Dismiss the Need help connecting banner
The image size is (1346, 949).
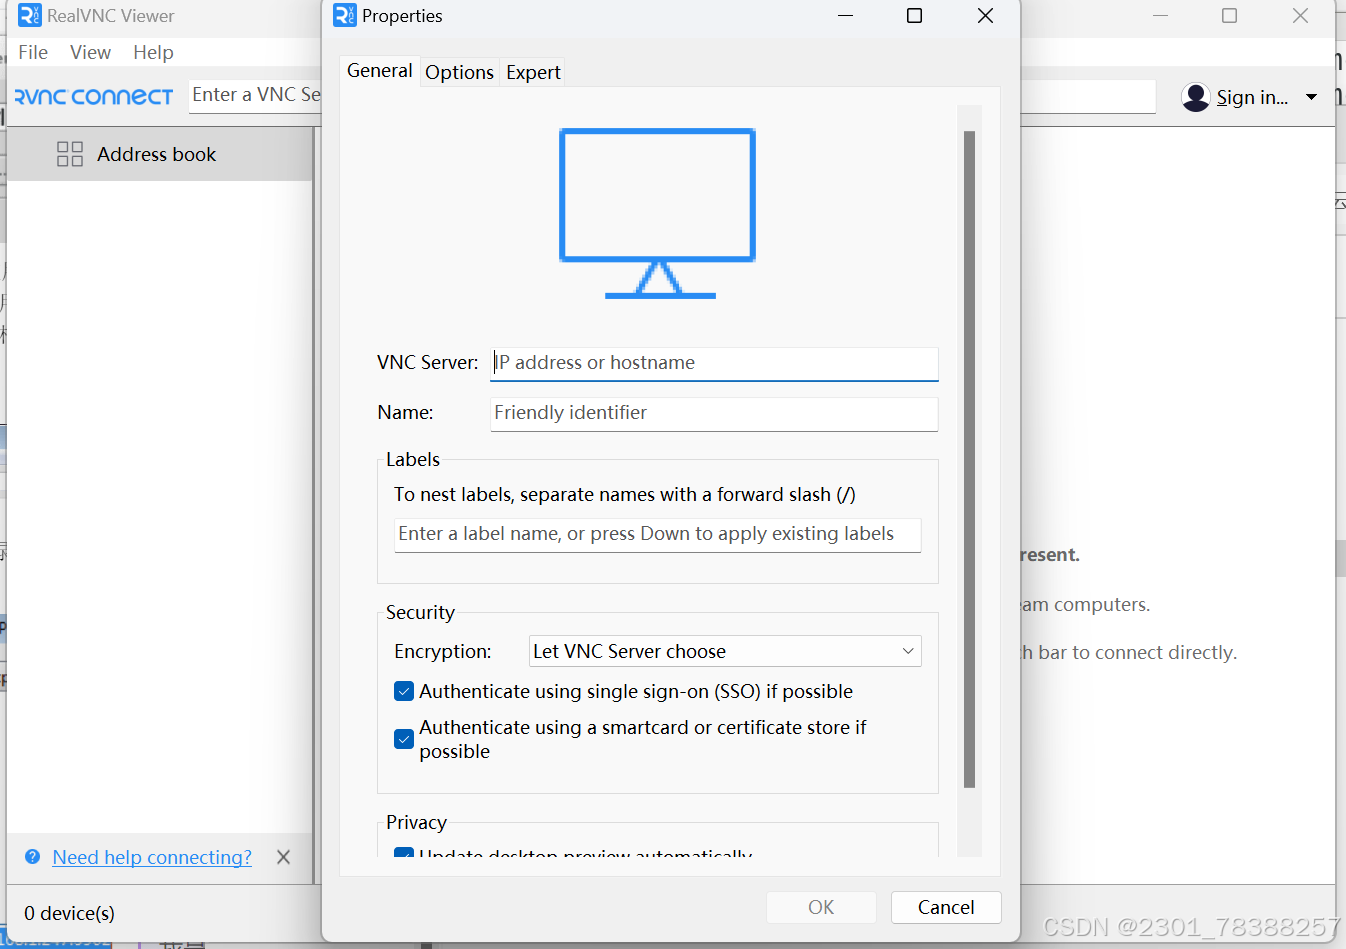coord(284,857)
